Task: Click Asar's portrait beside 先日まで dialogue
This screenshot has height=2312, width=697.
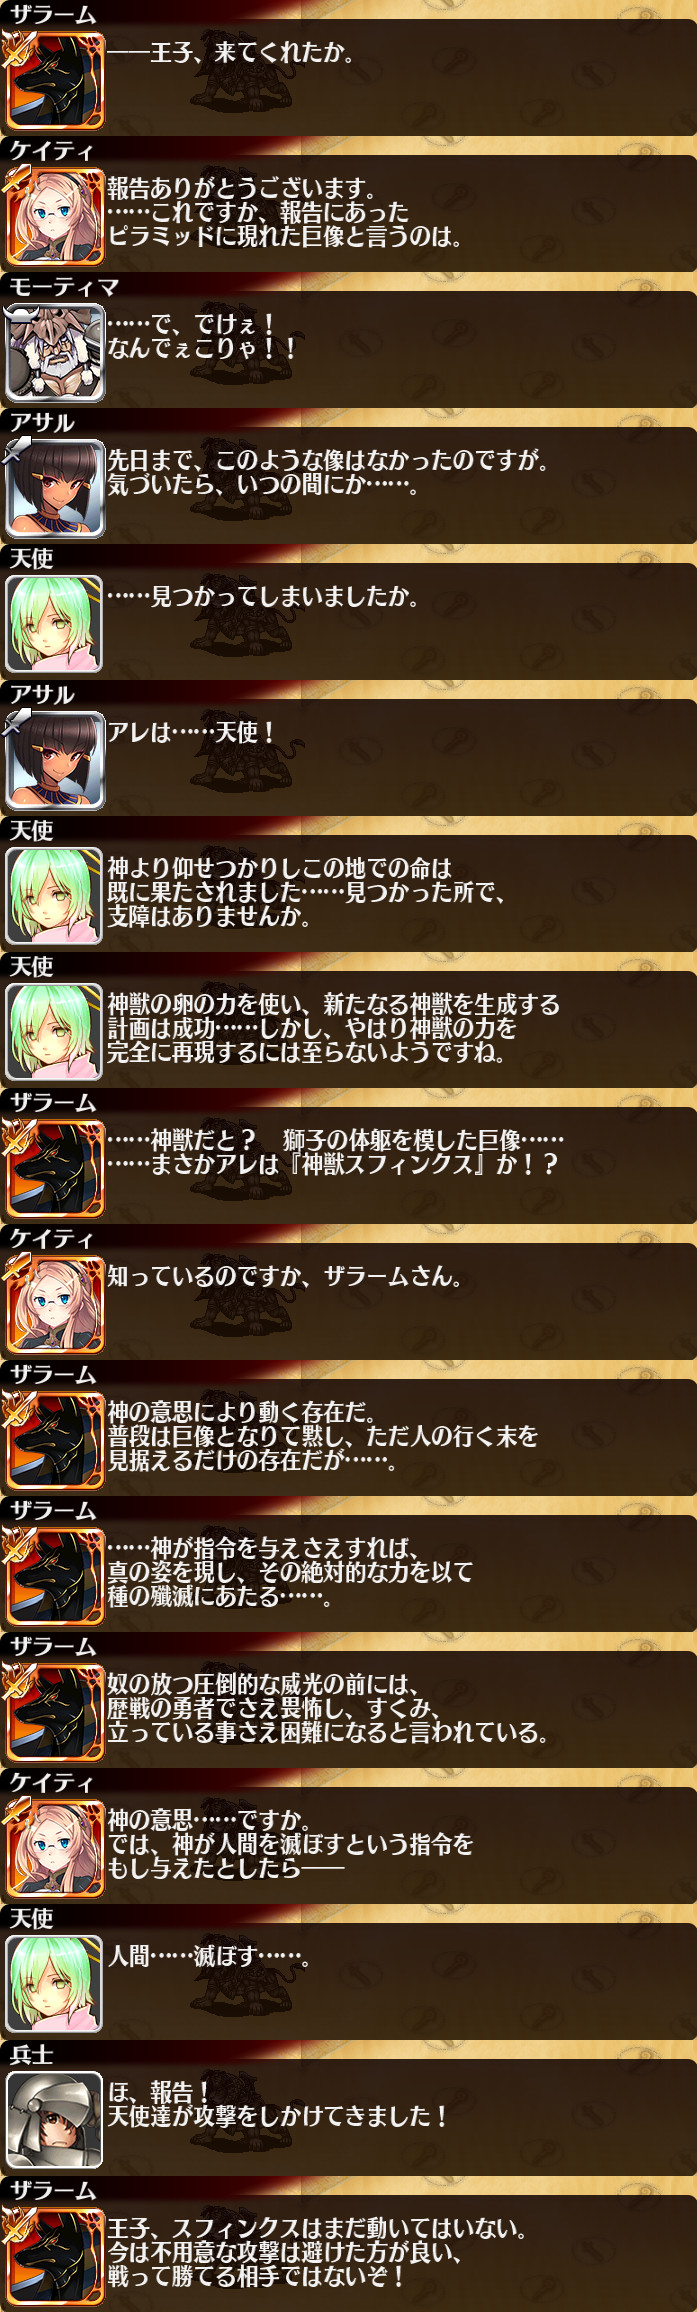Action: [54, 488]
